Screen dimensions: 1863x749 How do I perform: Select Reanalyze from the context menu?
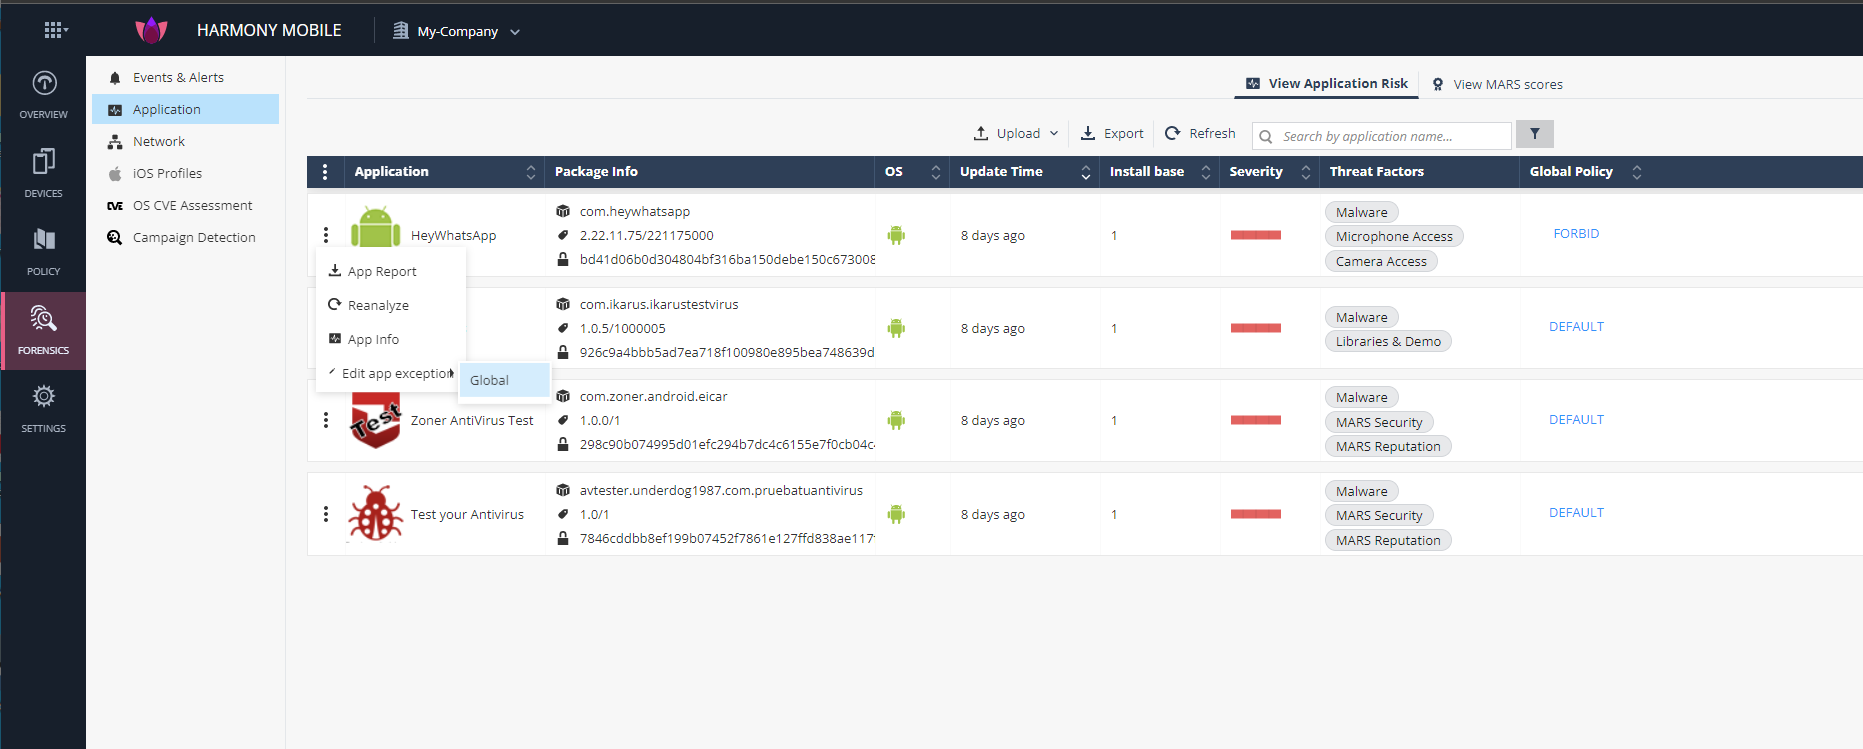click(378, 305)
